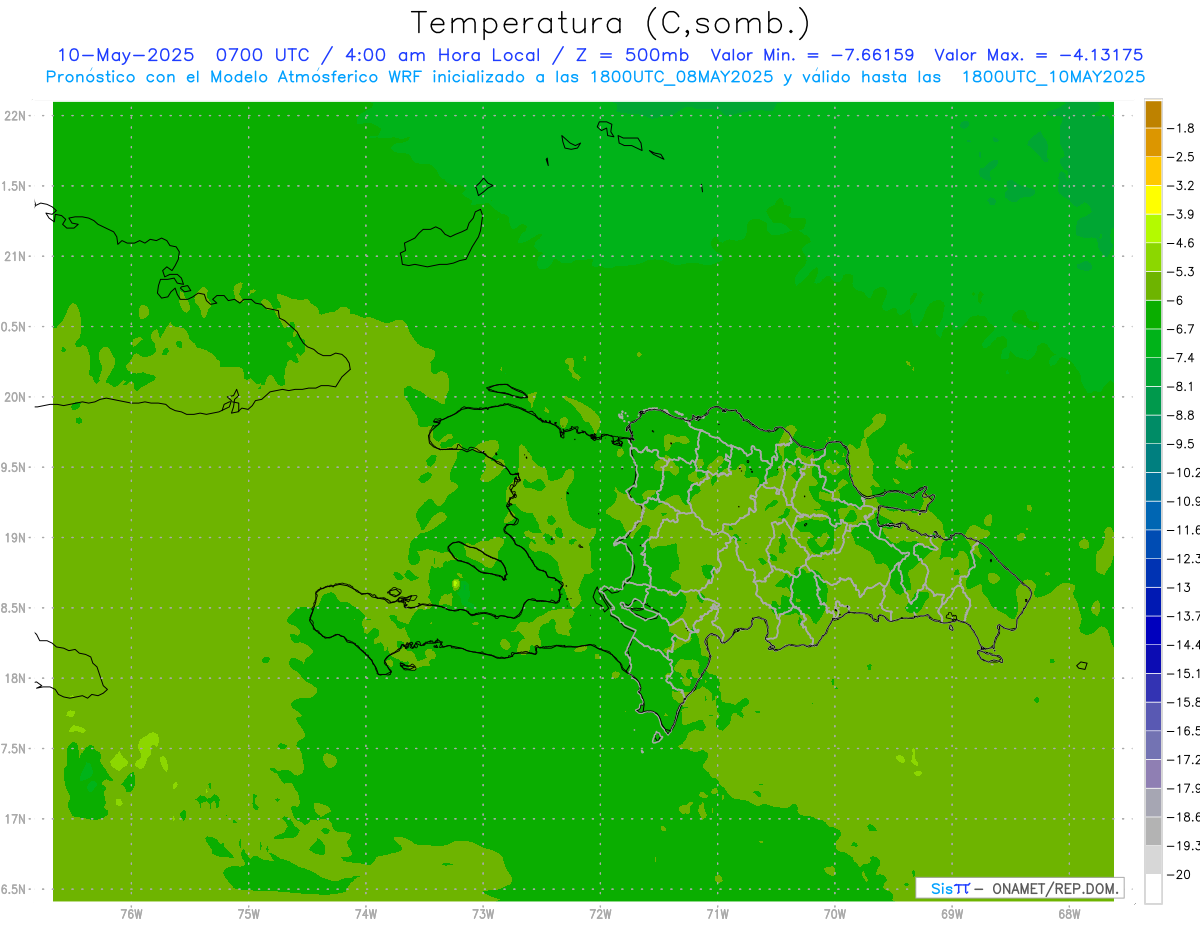The image size is (1200, 927).
Task: Click the "68W" longitude tick label
Action: [x=1069, y=914]
